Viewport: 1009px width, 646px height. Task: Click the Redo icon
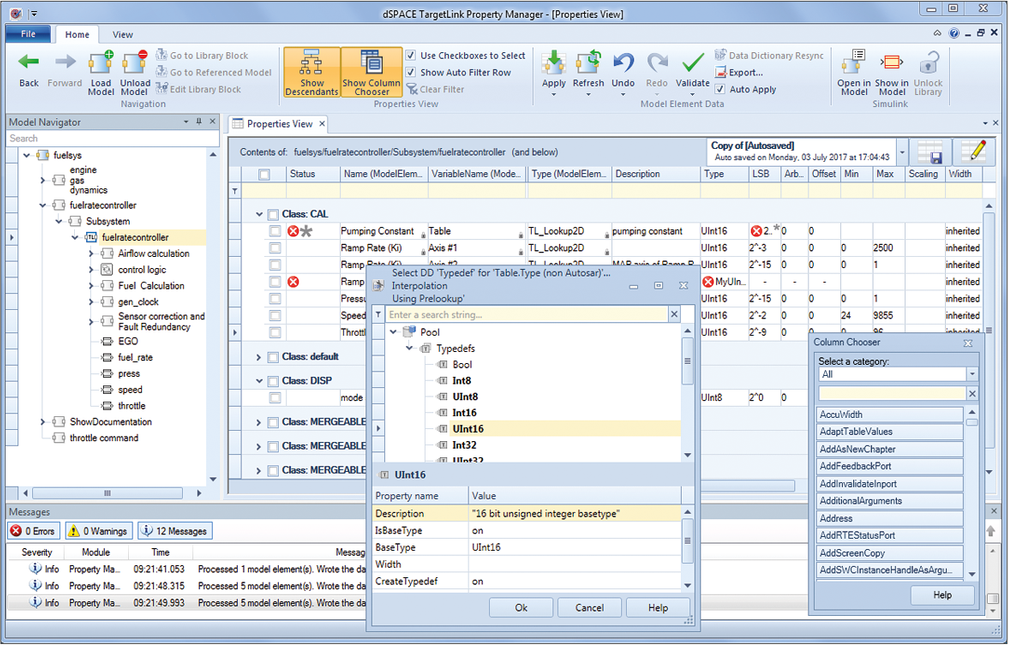[657, 63]
